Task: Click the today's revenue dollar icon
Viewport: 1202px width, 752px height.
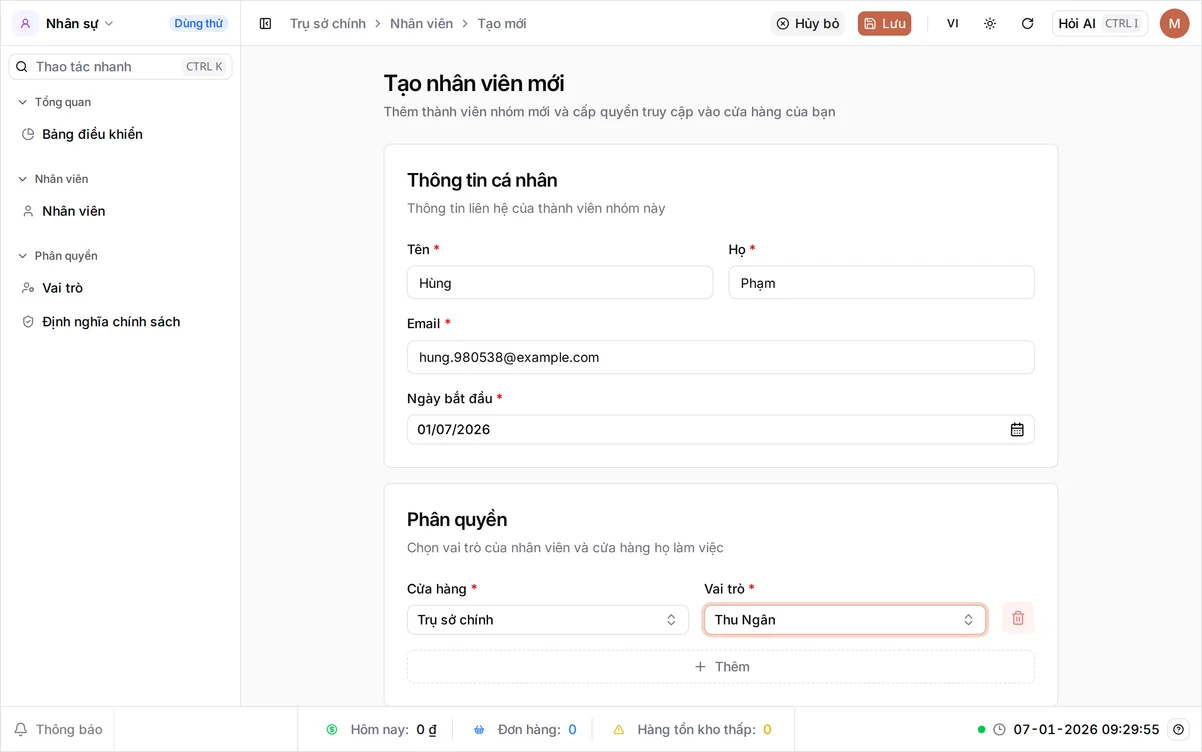Action: (x=332, y=730)
